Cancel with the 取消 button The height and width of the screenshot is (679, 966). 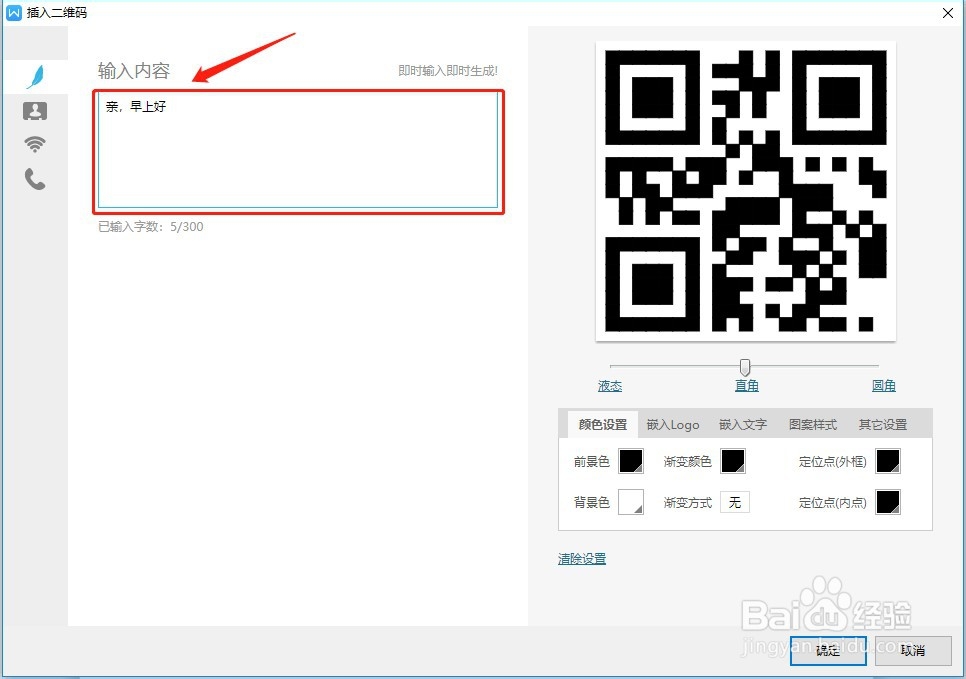click(x=913, y=651)
